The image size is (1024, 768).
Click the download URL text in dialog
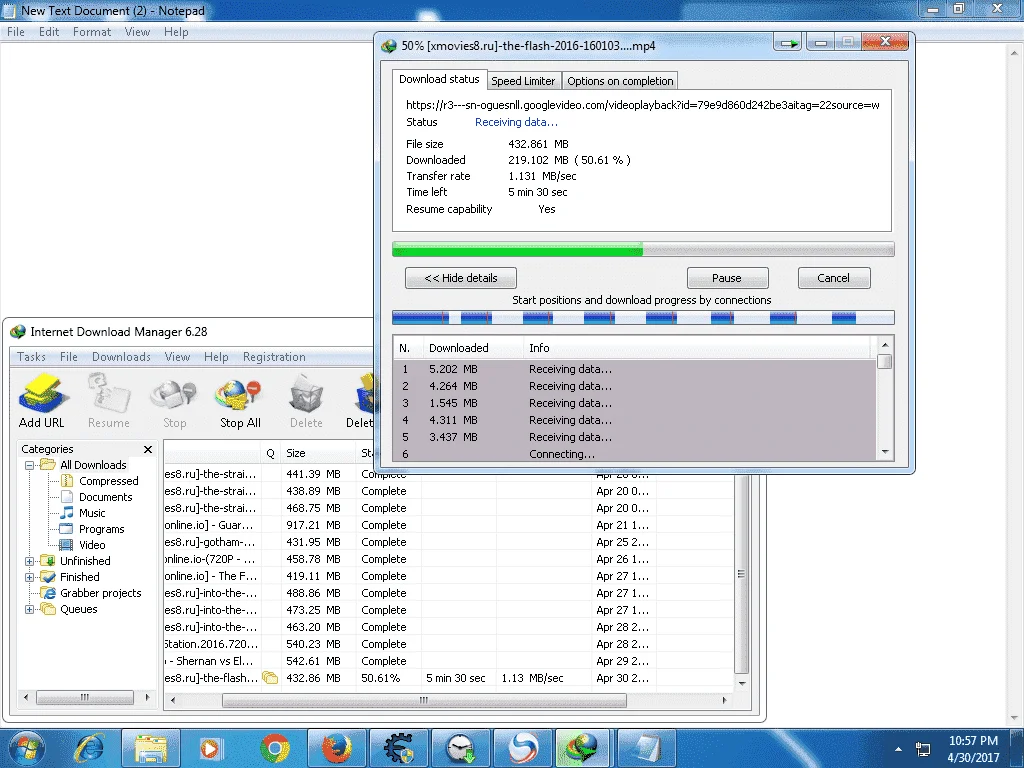point(643,105)
